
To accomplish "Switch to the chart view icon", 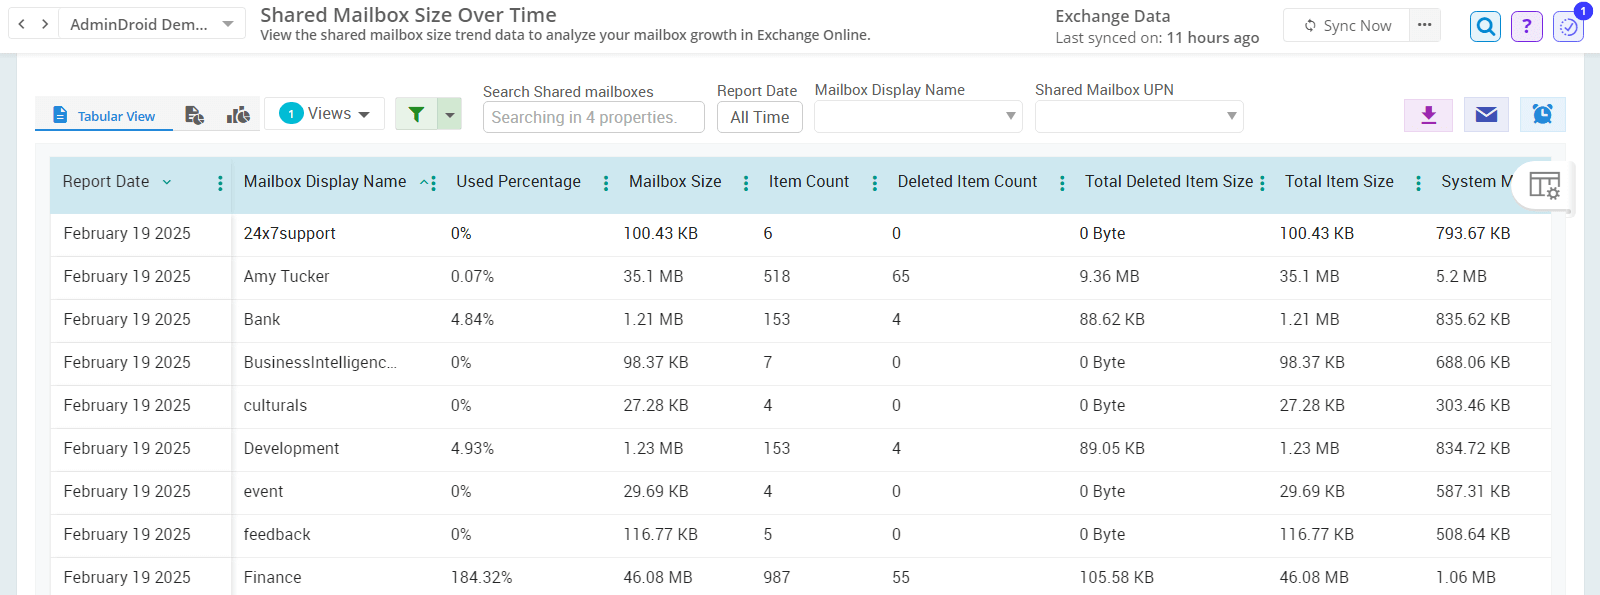I will [x=238, y=116].
